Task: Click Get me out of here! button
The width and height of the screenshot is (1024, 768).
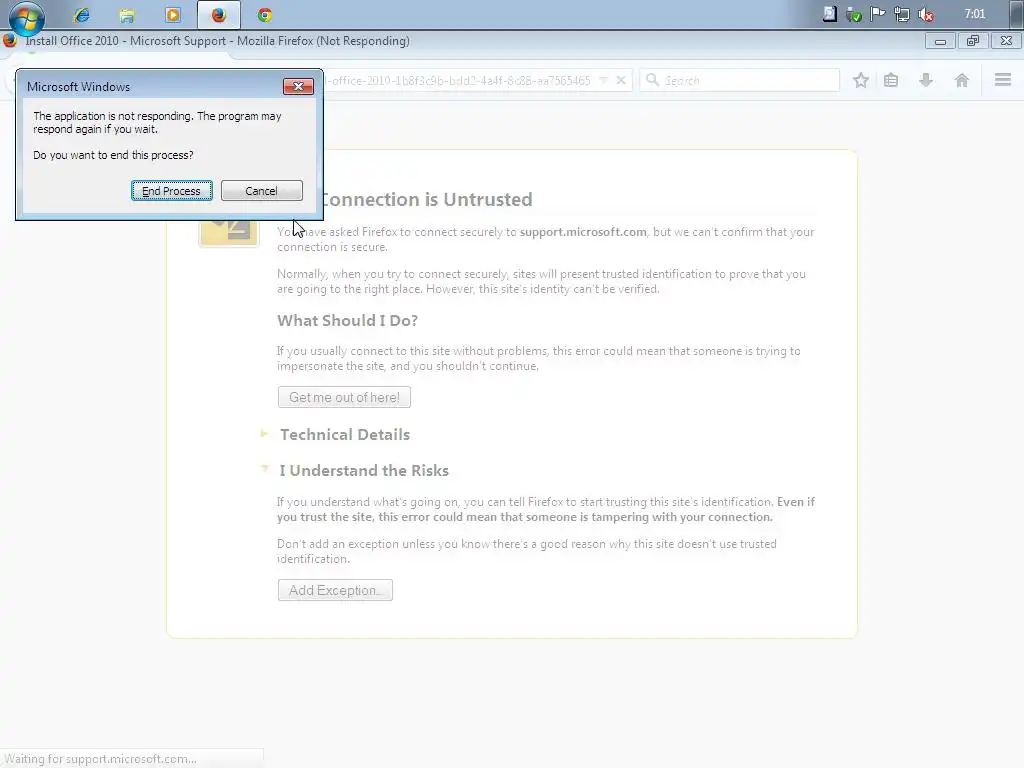Action: 344,397
